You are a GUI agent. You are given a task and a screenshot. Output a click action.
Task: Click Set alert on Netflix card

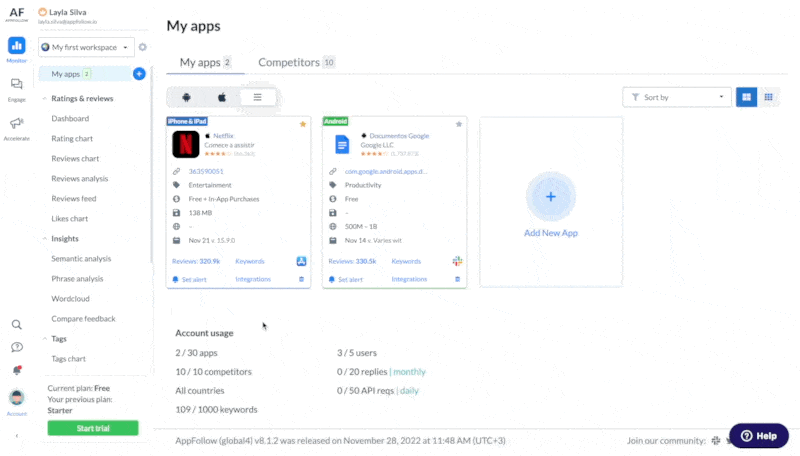coord(189,280)
